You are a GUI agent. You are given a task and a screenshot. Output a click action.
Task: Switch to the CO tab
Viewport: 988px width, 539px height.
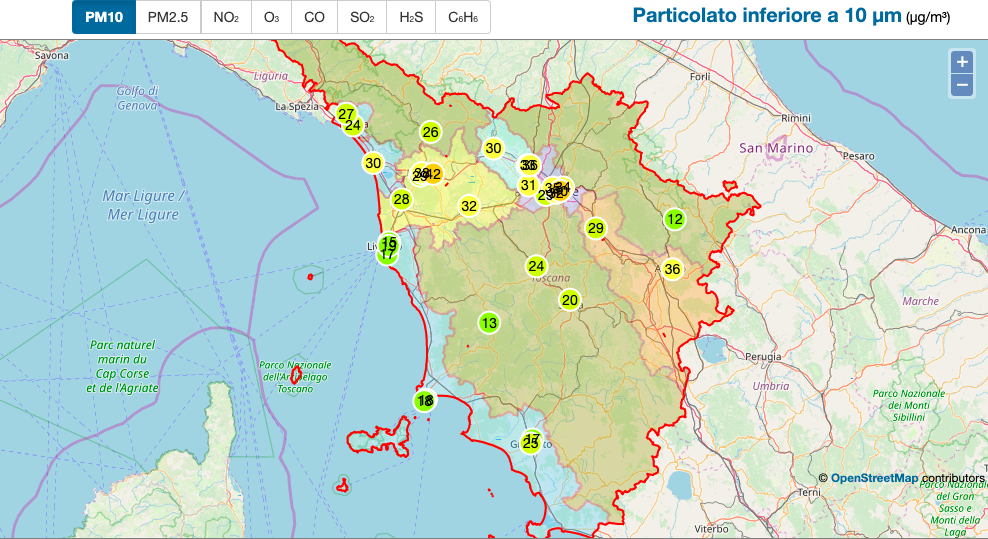pyautogui.click(x=314, y=17)
